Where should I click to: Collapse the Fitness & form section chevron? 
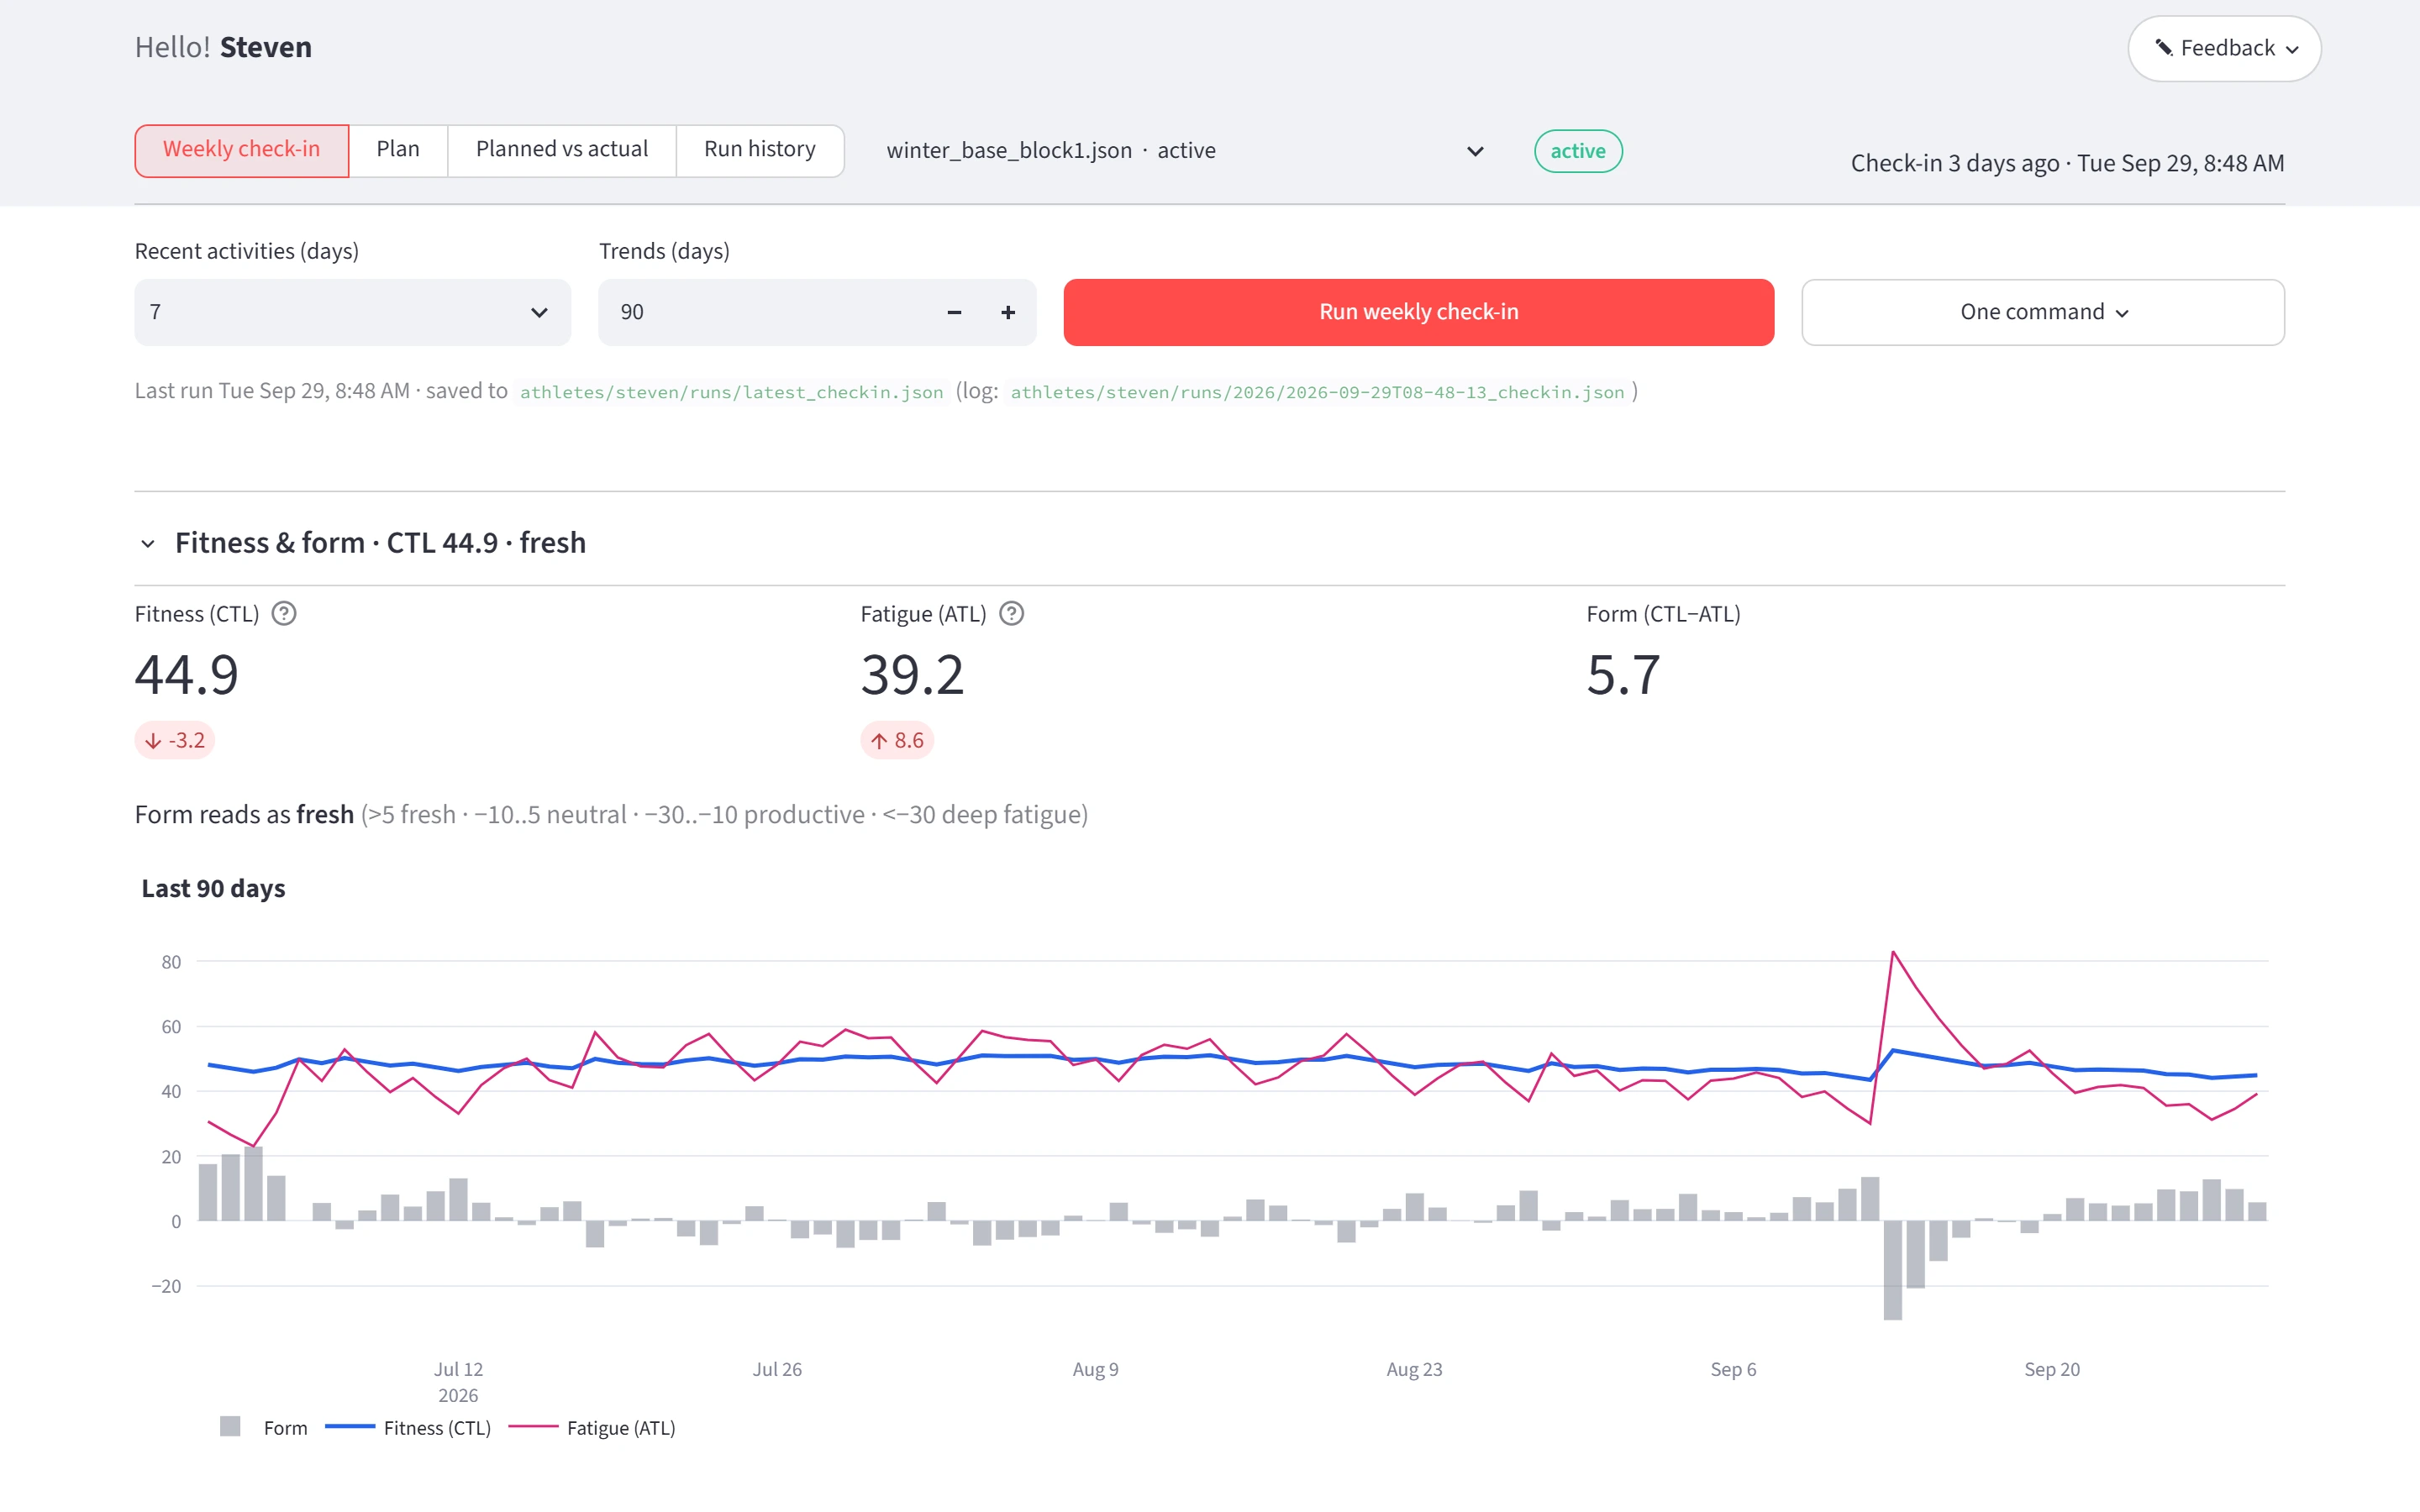click(148, 544)
